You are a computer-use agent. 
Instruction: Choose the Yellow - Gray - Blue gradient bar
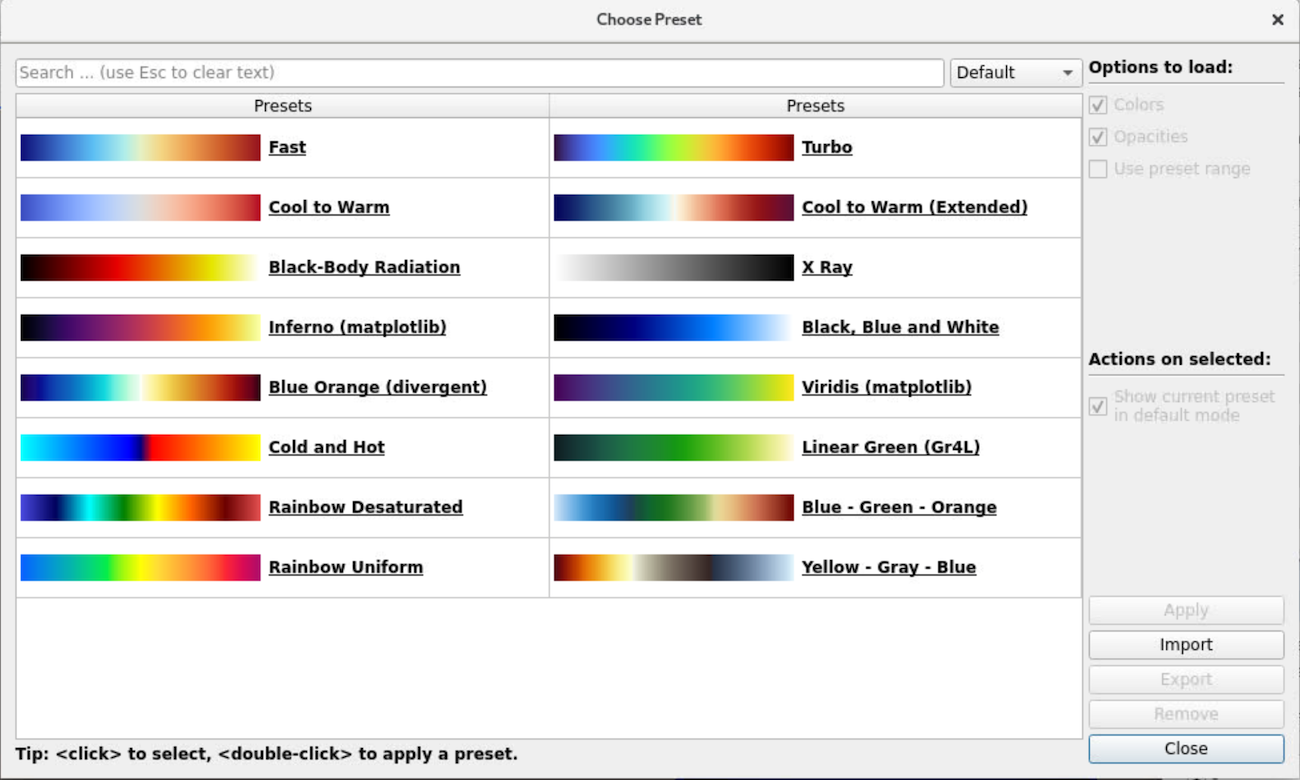coord(673,567)
